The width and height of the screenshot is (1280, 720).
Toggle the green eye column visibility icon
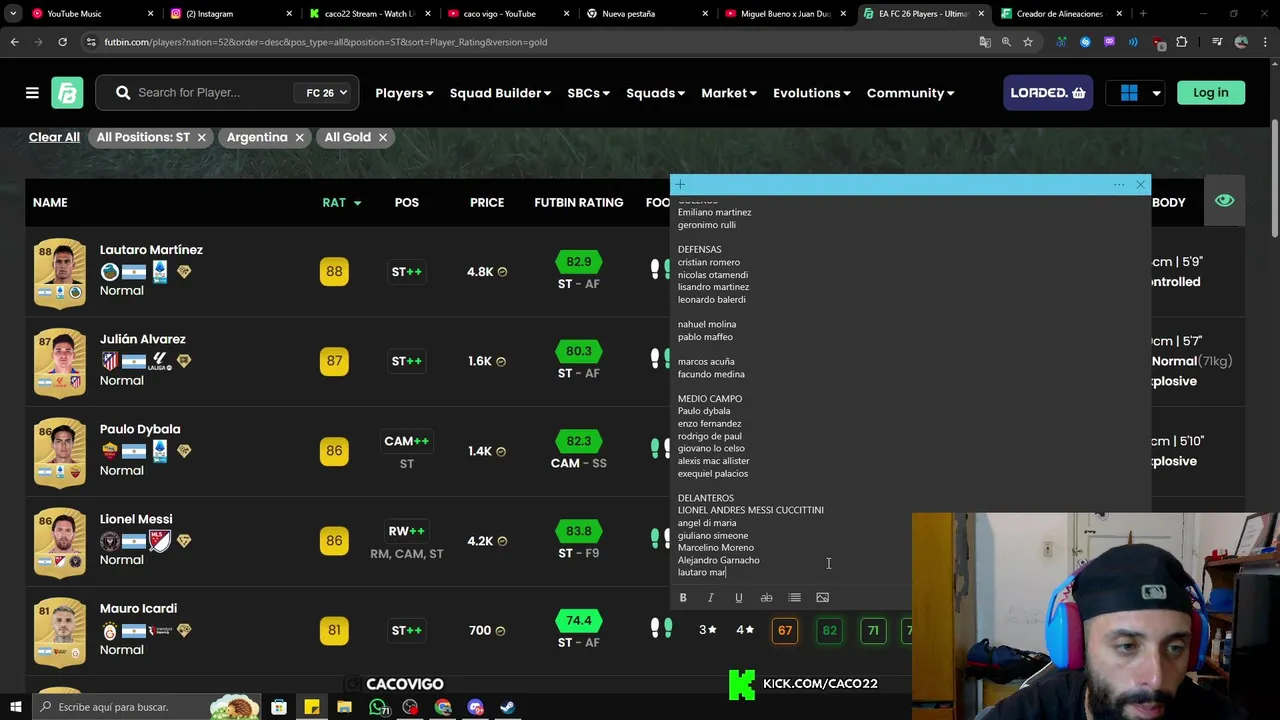(1224, 201)
